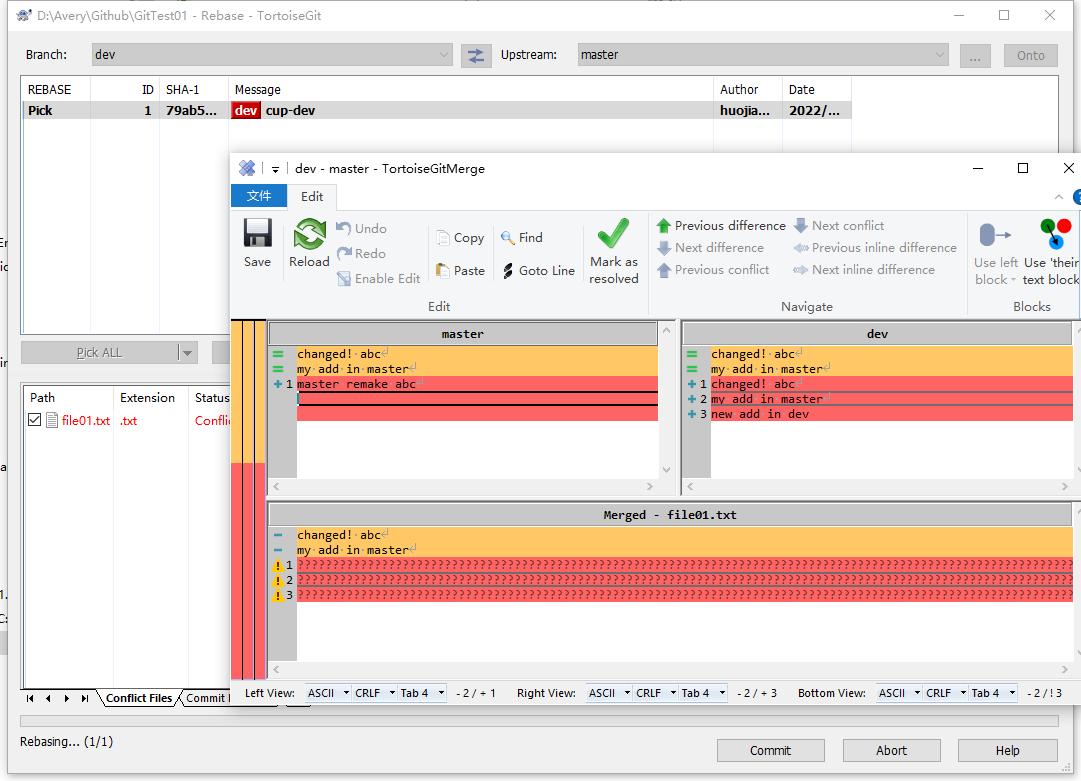
Task: Select the Pick row for commit cup-dev
Action: coord(436,110)
